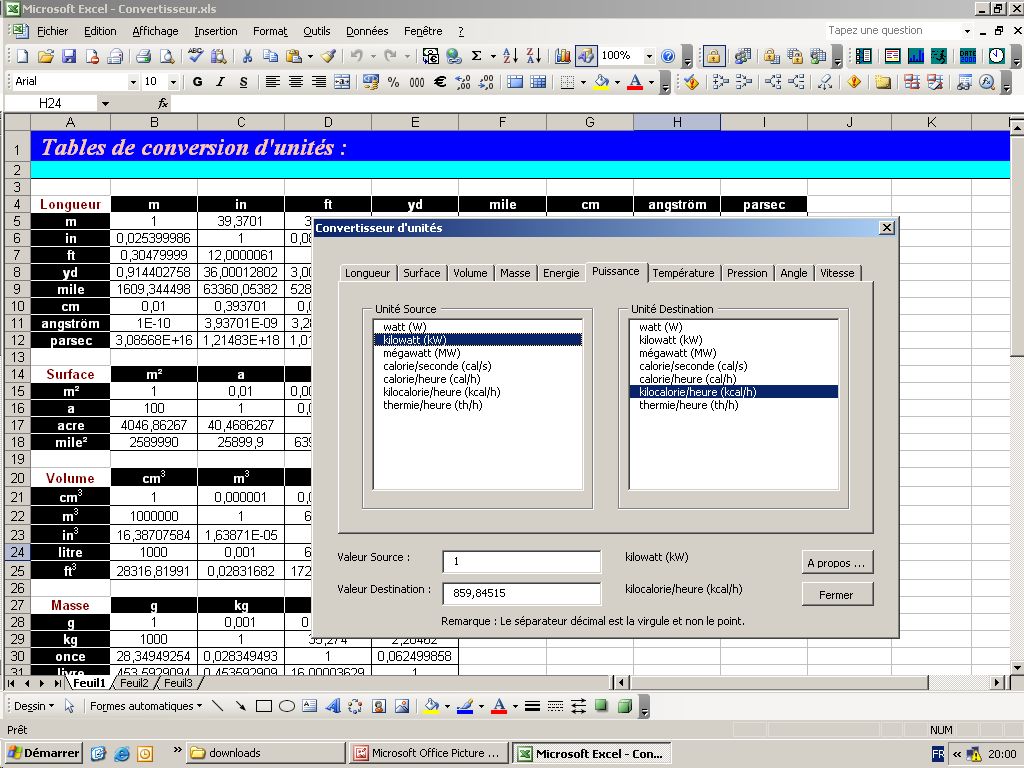
Task: Select watt (W) in the Unité Destination list
Action: point(733,327)
